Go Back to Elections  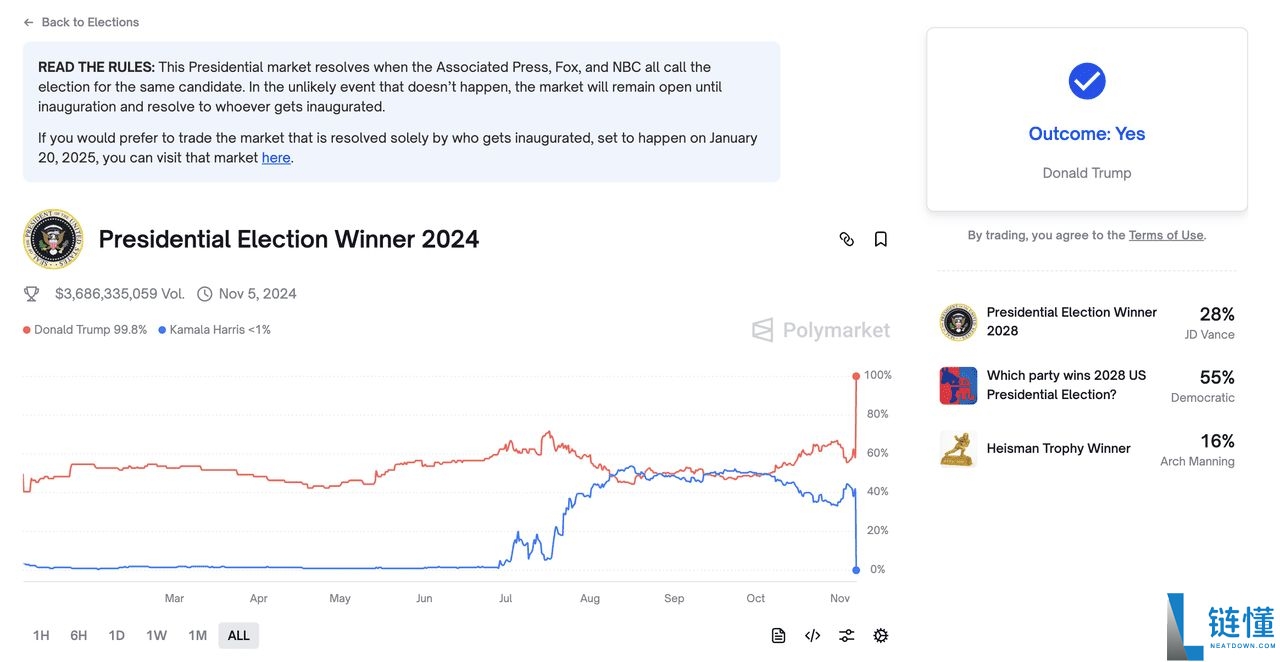80,21
